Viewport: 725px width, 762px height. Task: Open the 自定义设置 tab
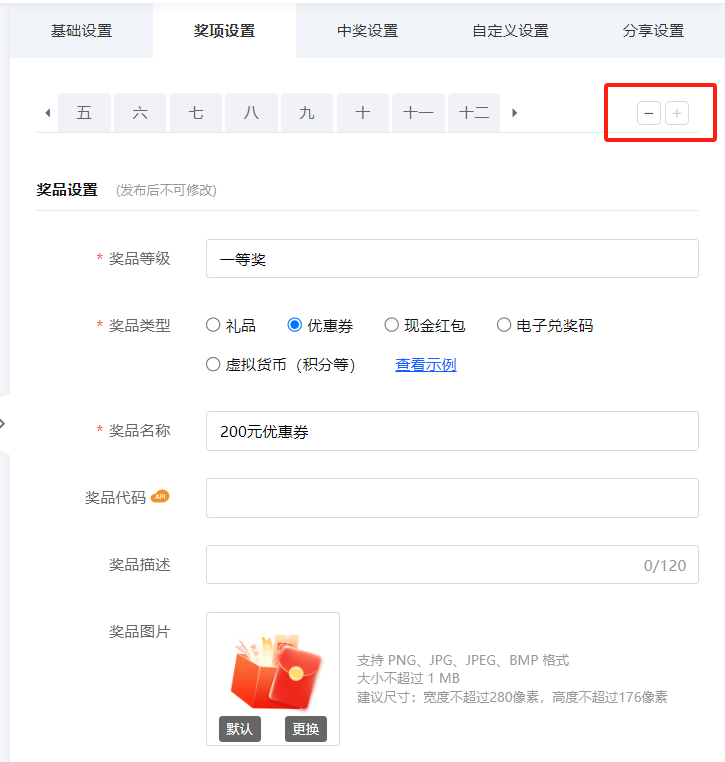tap(510, 31)
